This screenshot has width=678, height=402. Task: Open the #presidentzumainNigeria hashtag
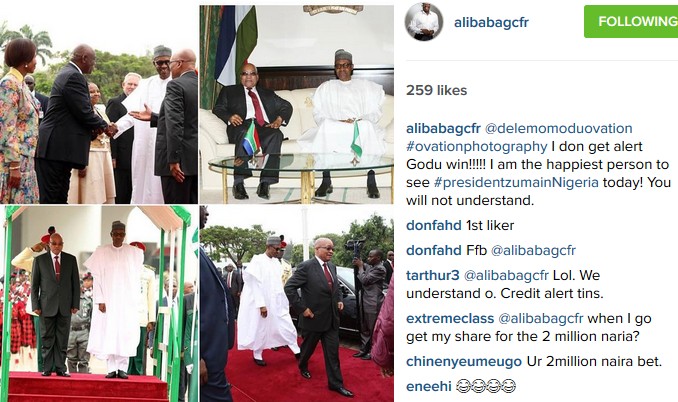click(x=516, y=182)
